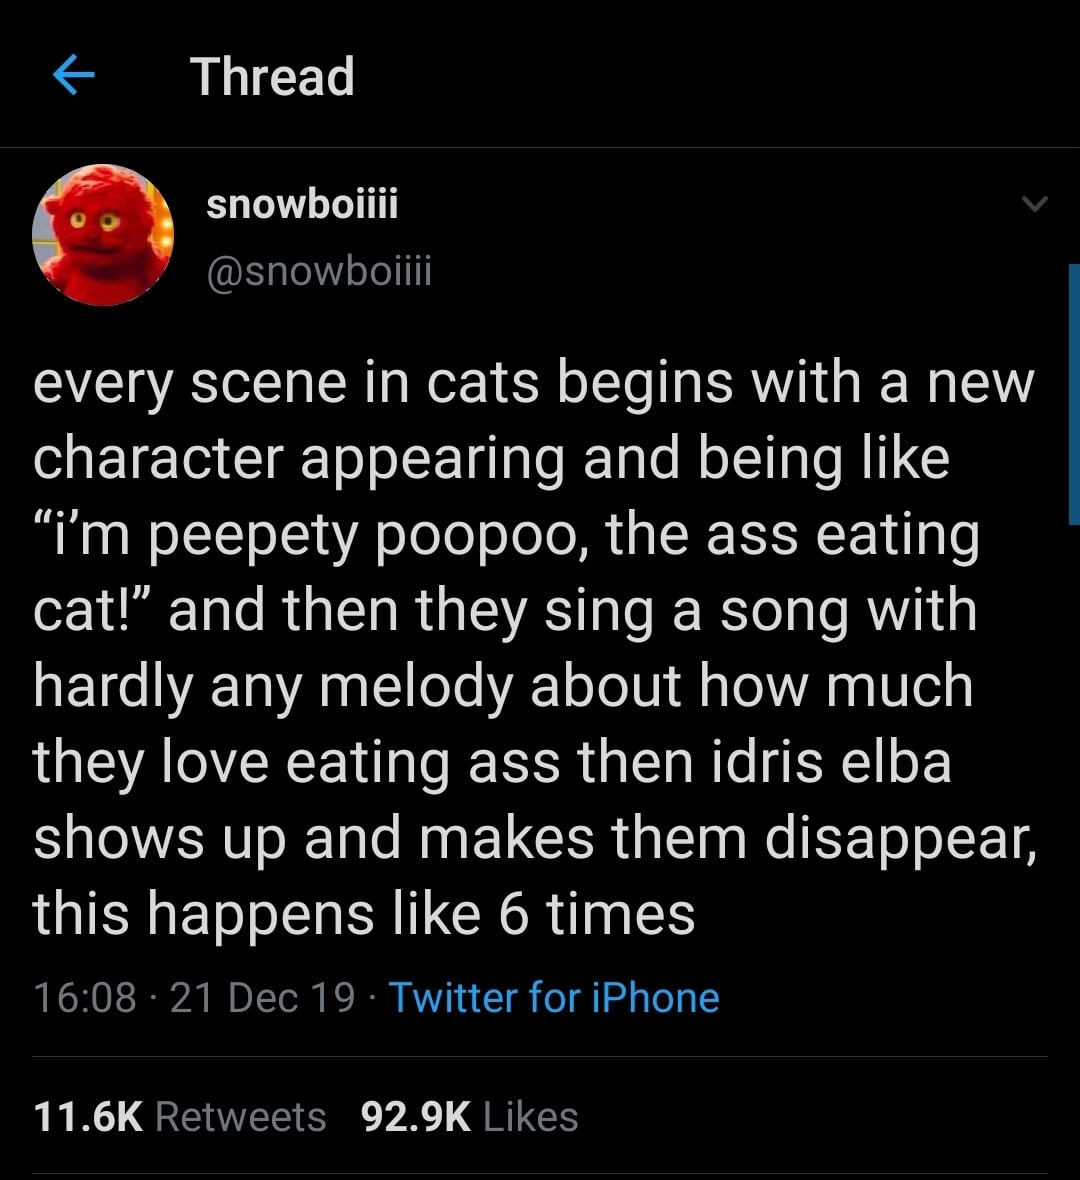Click the 16:08 timestamp
1080x1180 pixels.
point(84,997)
